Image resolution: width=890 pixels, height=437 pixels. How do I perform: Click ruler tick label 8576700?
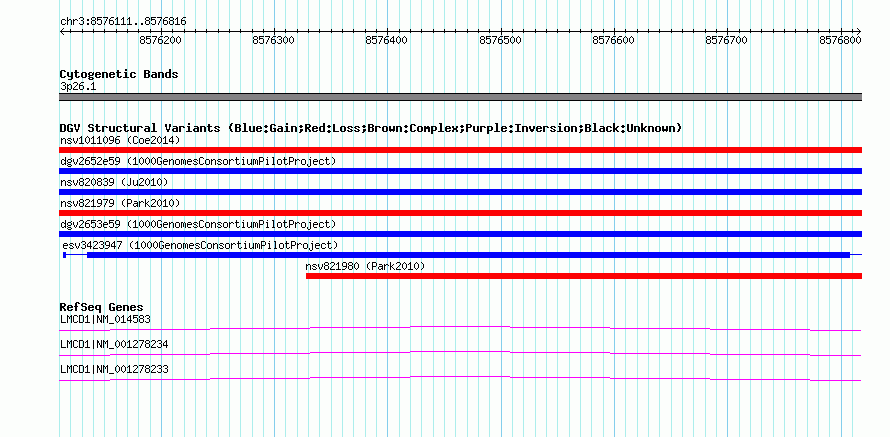[727, 40]
